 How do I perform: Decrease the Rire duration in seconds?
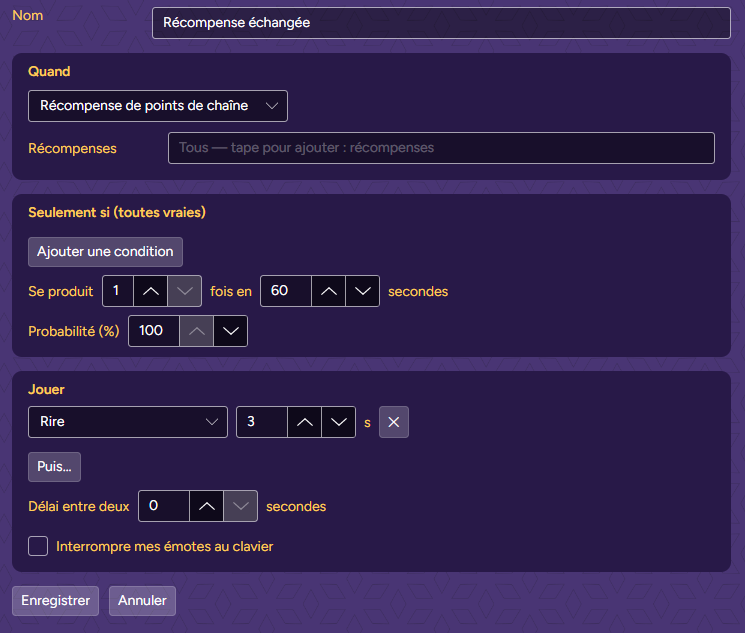coord(338,422)
